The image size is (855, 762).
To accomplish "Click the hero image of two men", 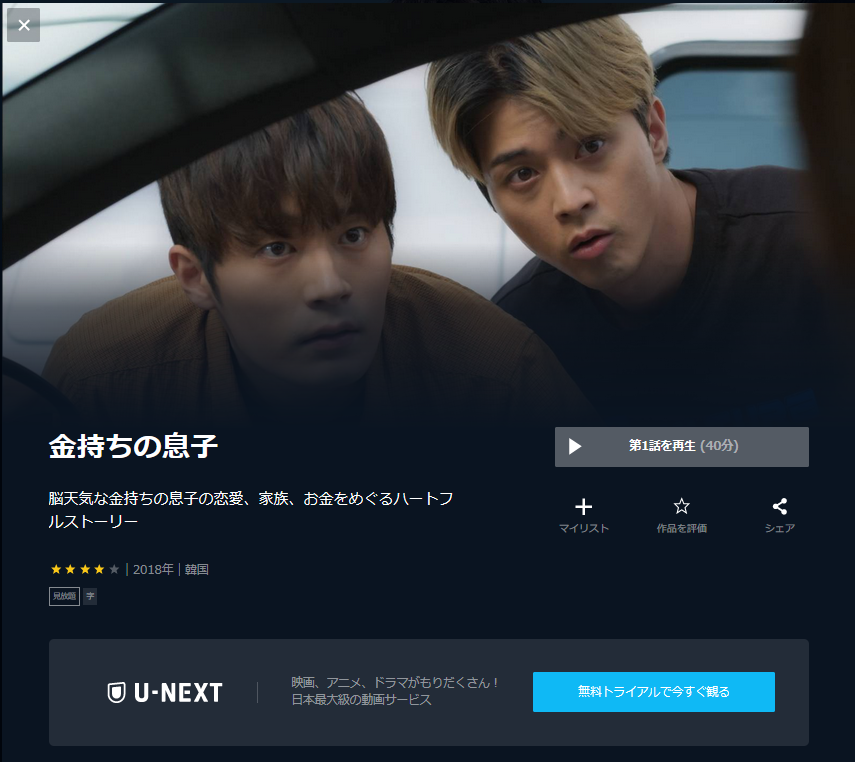I will [428, 213].
